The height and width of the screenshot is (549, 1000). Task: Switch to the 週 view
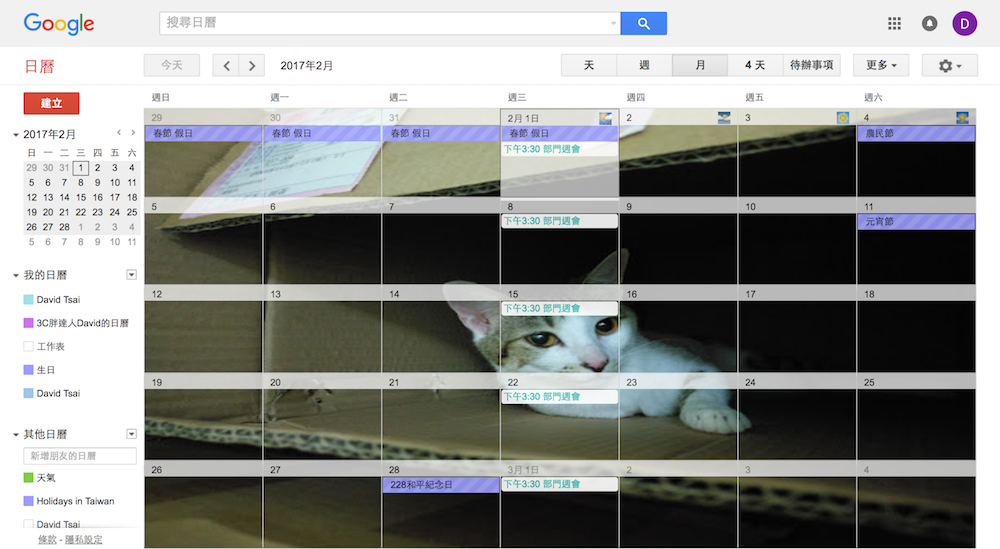click(644, 66)
